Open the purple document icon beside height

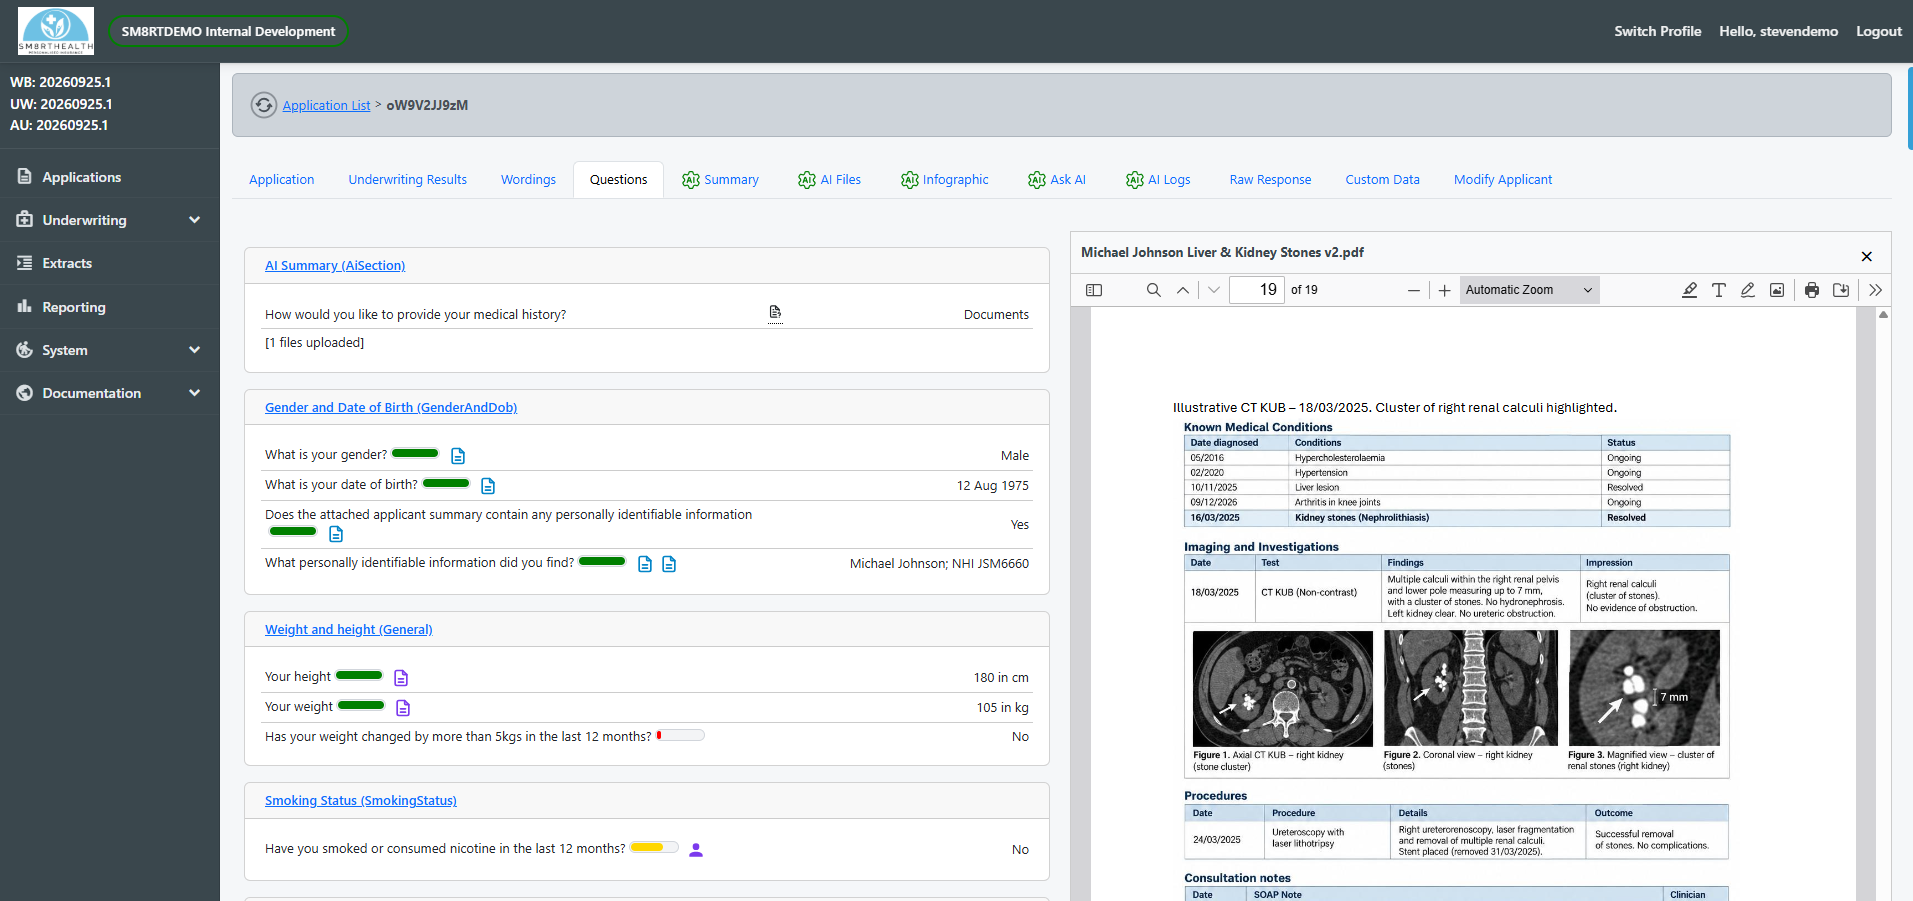401,678
